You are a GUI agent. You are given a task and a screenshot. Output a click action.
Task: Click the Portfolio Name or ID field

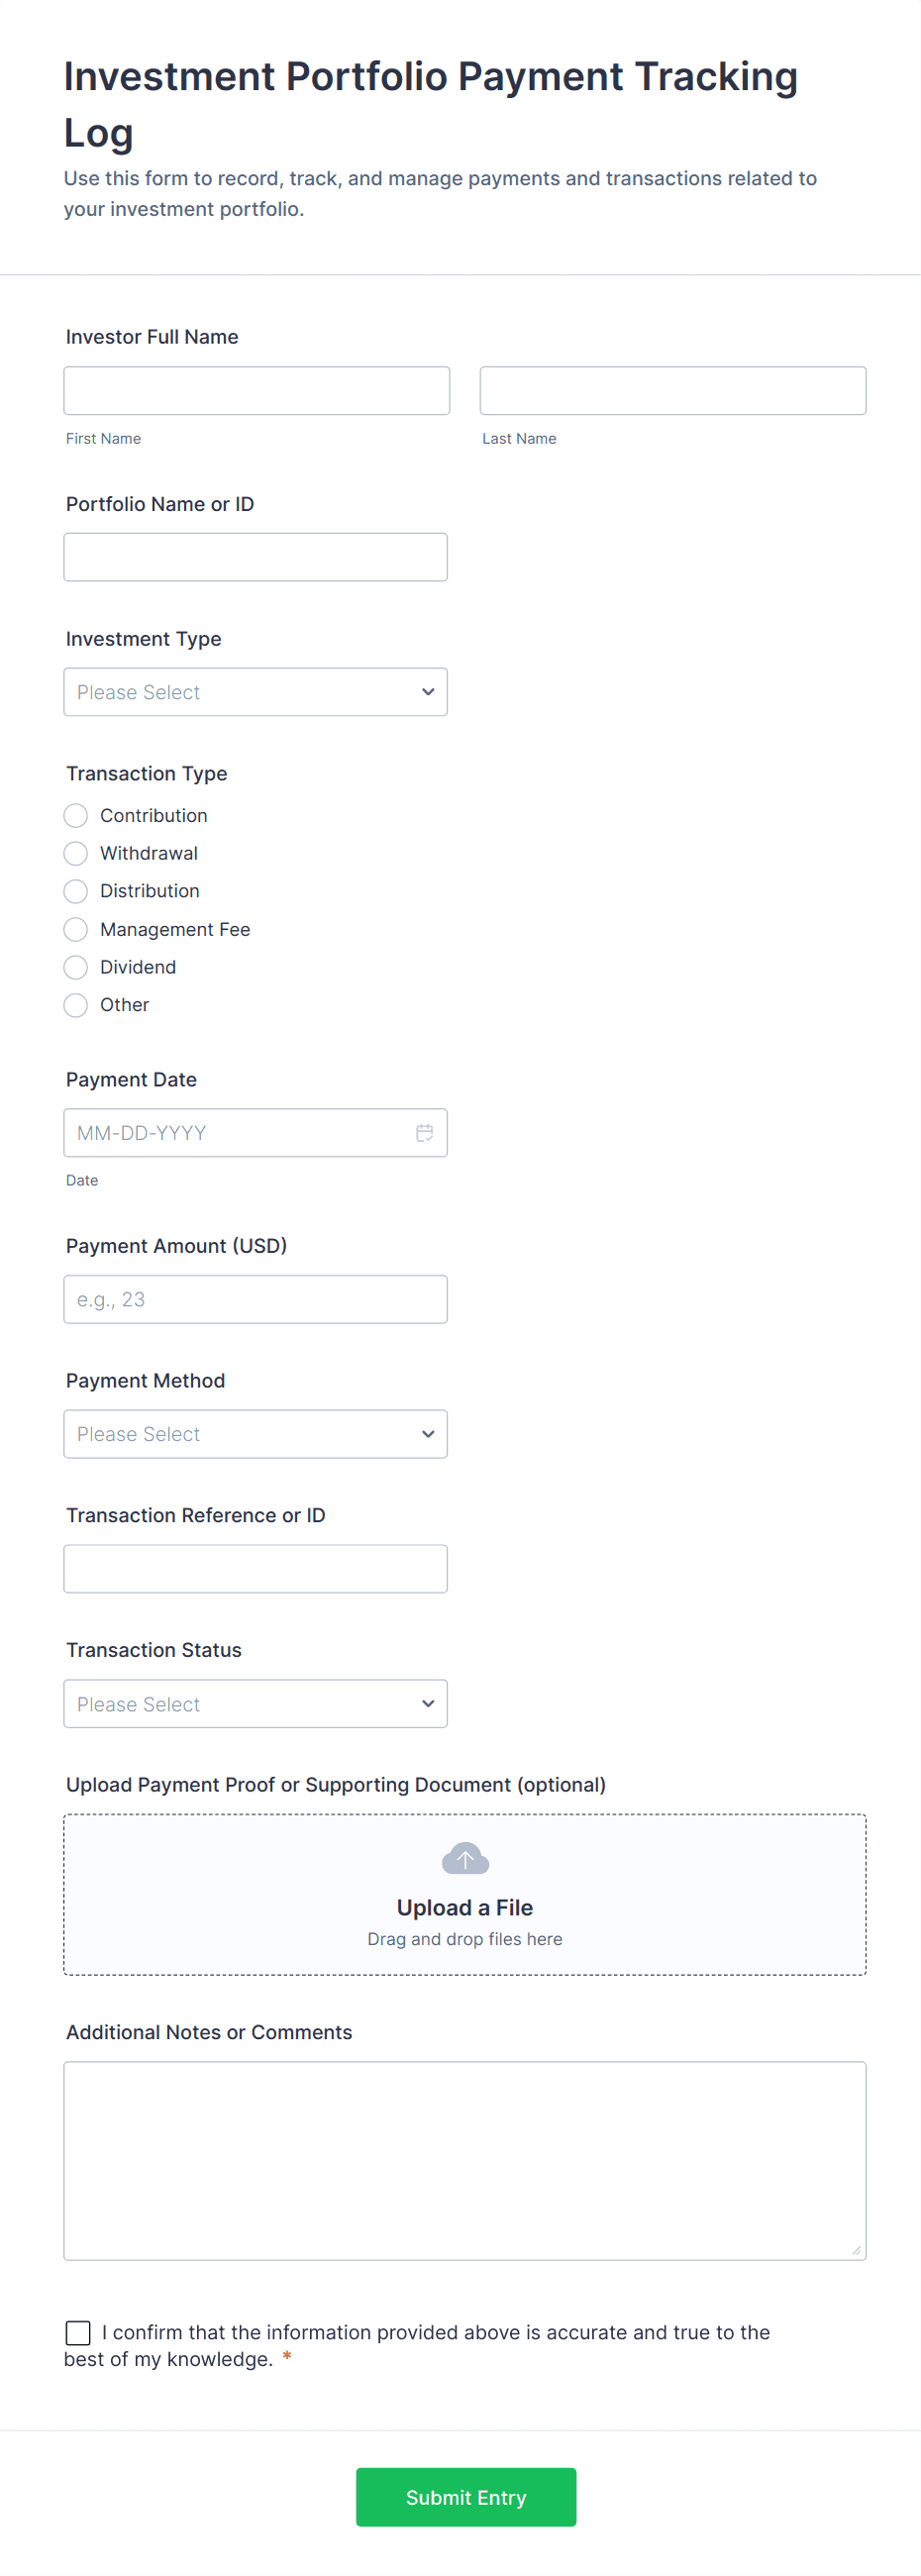pyautogui.click(x=255, y=557)
